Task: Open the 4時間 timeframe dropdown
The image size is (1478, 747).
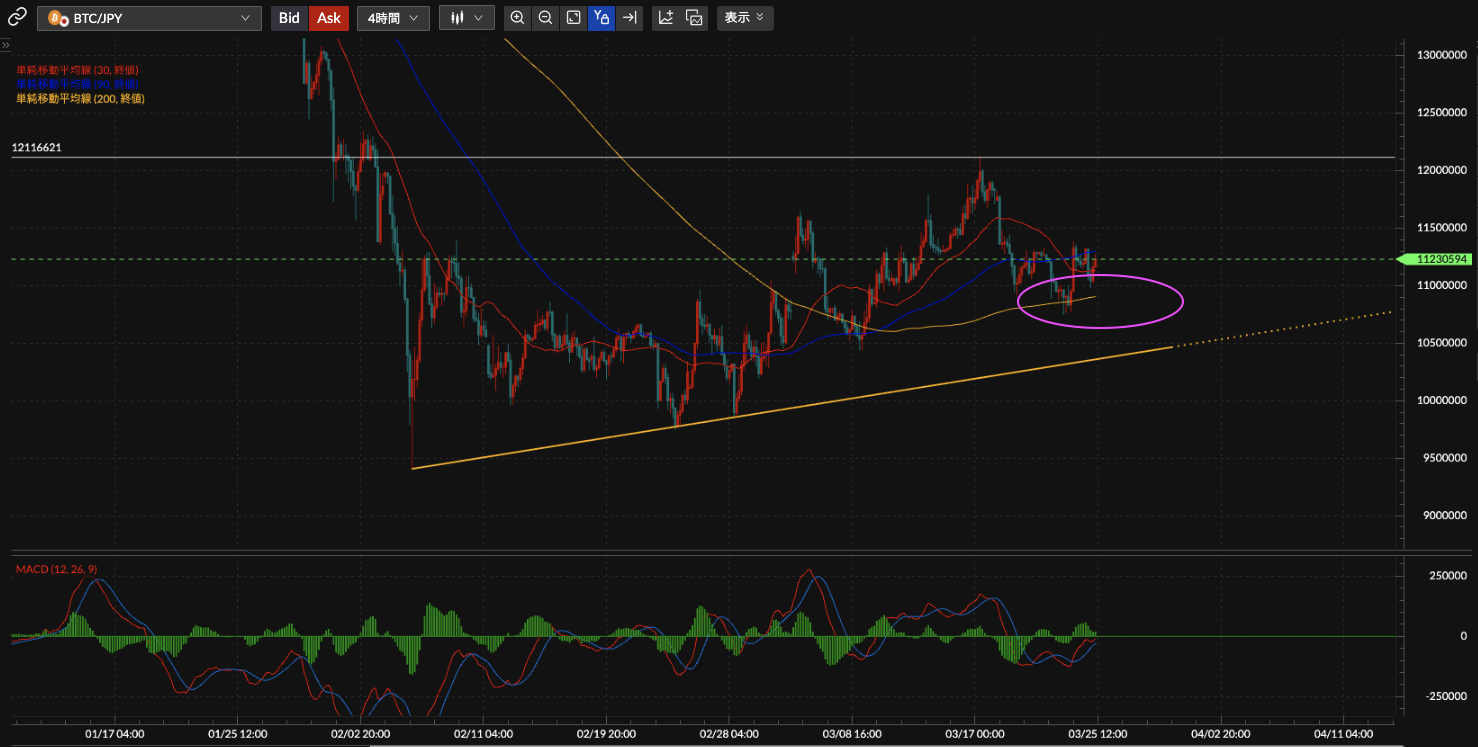Action: pyautogui.click(x=393, y=18)
